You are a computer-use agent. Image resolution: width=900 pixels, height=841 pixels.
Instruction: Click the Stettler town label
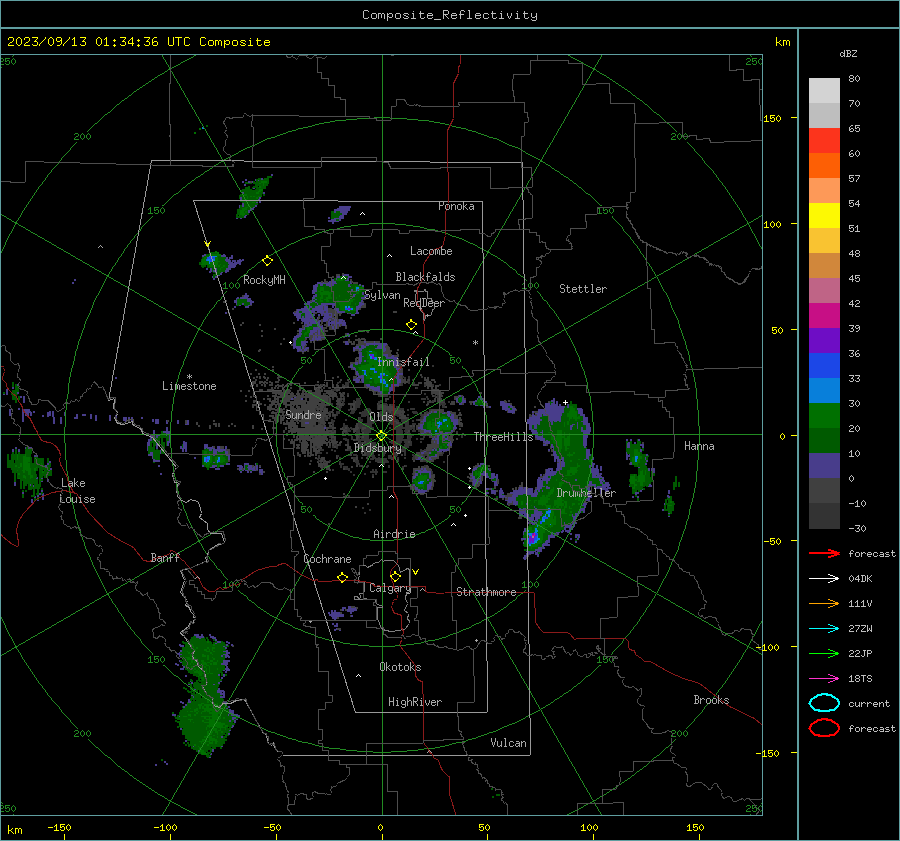tap(583, 289)
